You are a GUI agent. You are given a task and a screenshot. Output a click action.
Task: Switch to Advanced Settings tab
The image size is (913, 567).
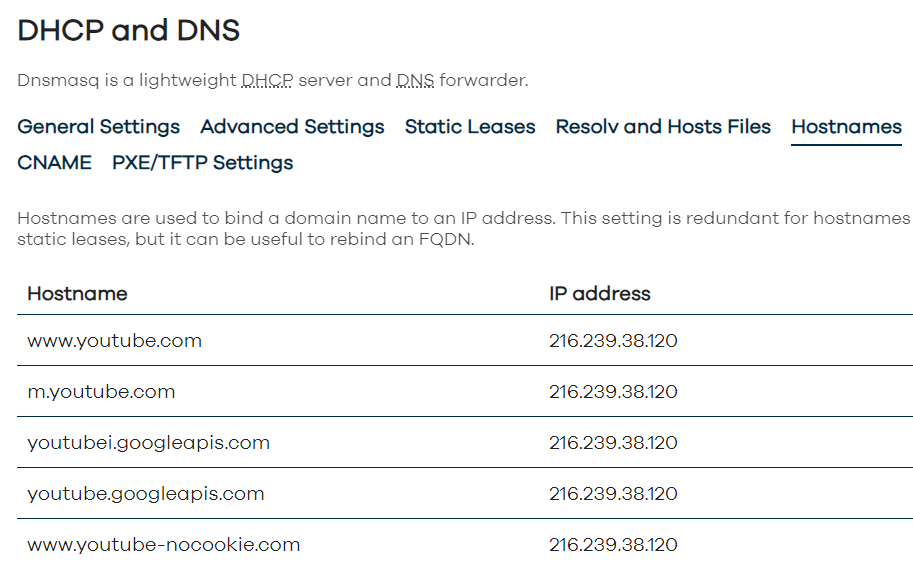click(292, 127)
